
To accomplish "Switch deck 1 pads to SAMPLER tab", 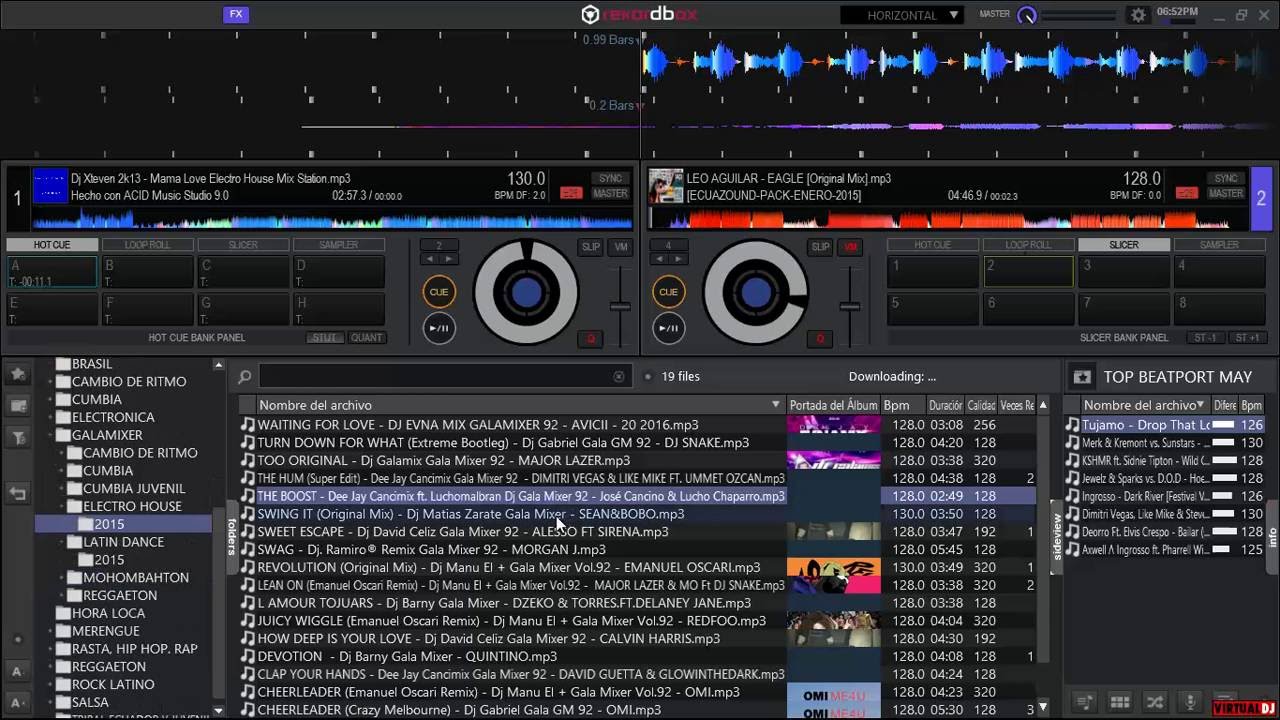I will click(x=338, y=245).
